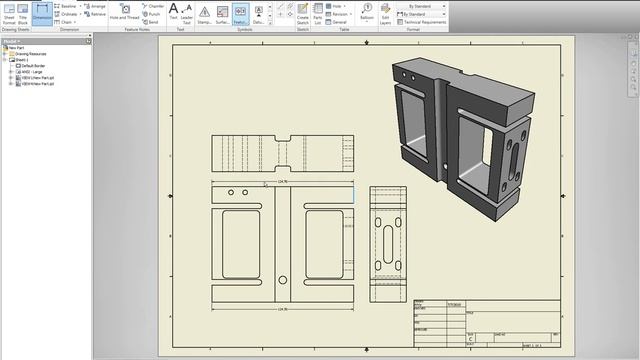Expand the ANSI - Large tree node
640x360 pixels.
(x=11, y=72)
